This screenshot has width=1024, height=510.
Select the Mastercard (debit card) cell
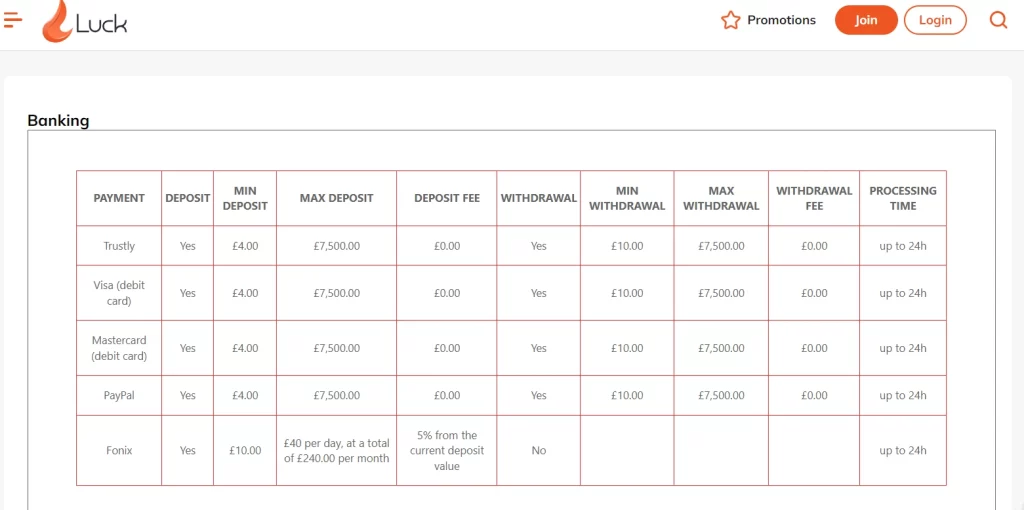point(119,348)
